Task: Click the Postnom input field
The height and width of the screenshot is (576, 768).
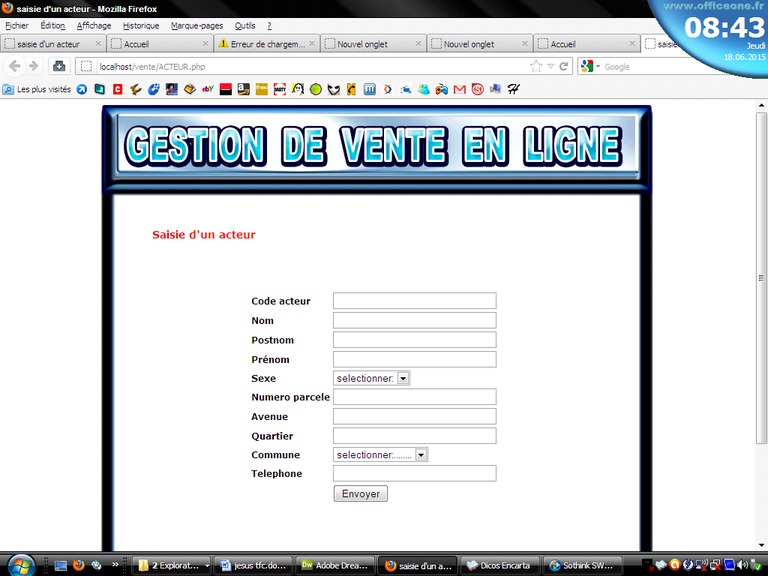Action: (414, 340)
